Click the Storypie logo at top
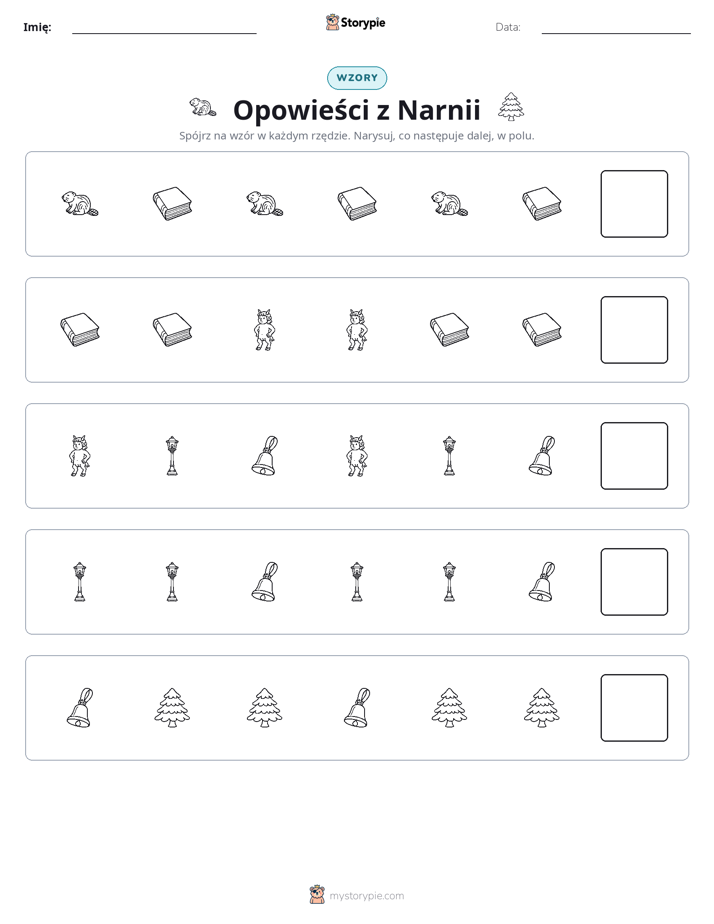 click(x=356, y=22)
